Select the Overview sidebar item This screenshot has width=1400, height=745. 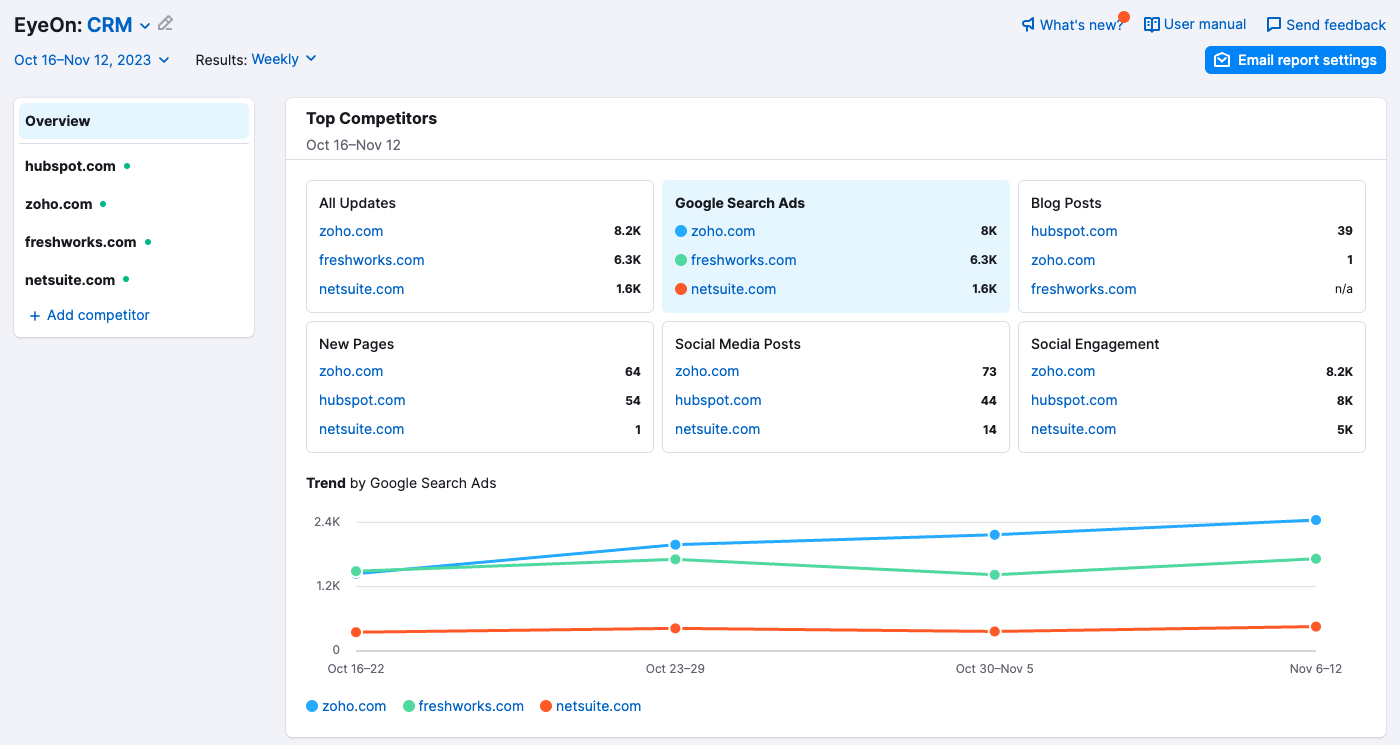[134, 121]
